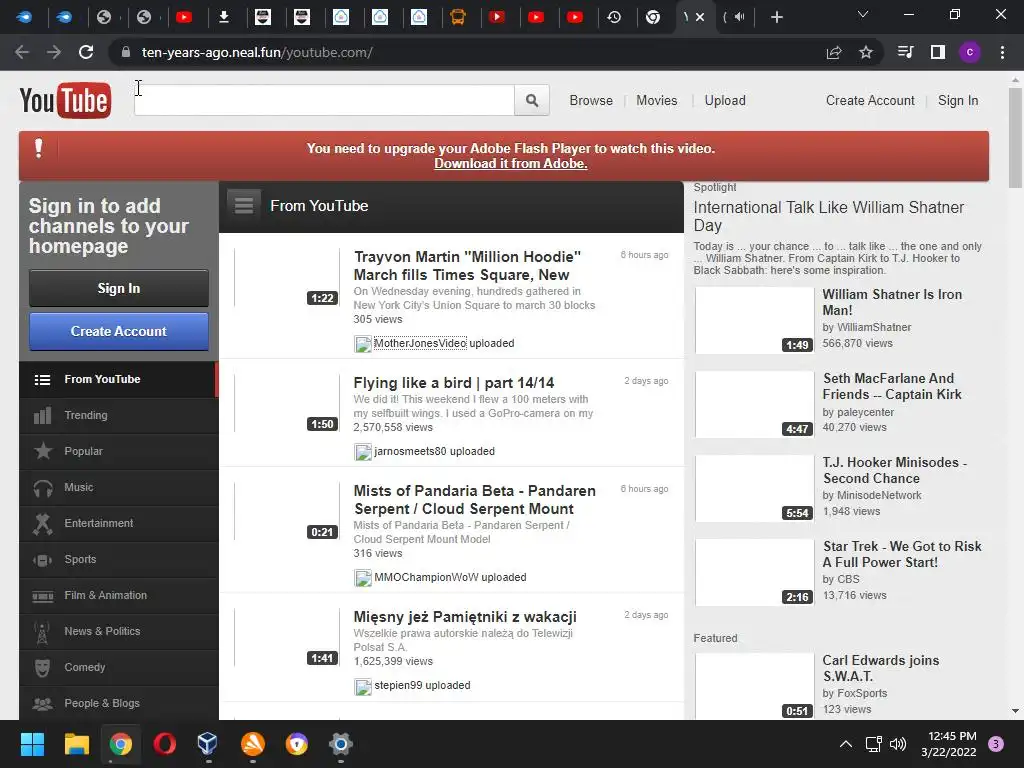Open a new browser tab with plus
This screenshot has height=768, width=1024.
(776, 17)
